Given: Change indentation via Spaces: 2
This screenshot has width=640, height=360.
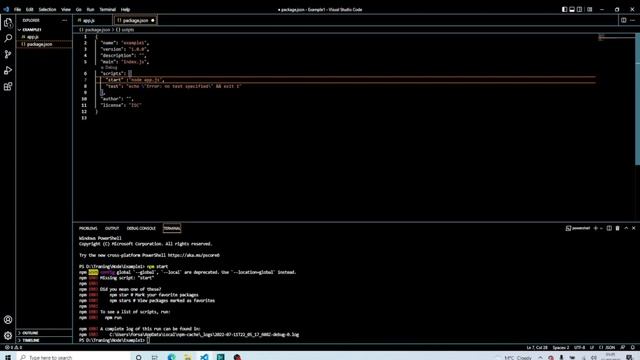Looking at the screenshot, I should click(x=561, y=347).
